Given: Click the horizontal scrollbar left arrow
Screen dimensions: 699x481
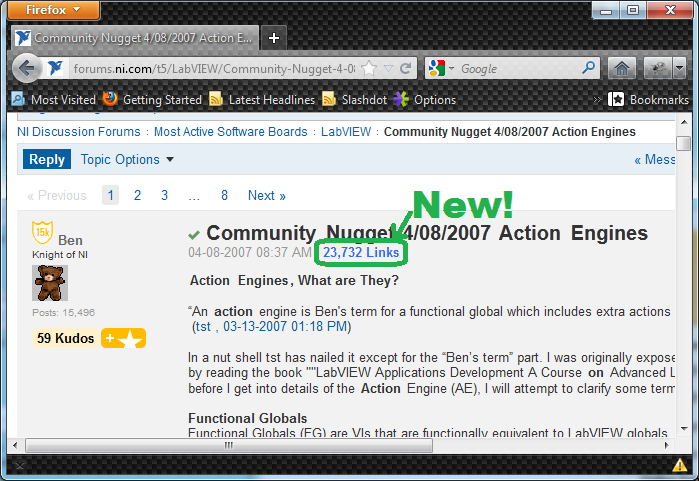Looking at the screenshot, I should pos(15,445).
